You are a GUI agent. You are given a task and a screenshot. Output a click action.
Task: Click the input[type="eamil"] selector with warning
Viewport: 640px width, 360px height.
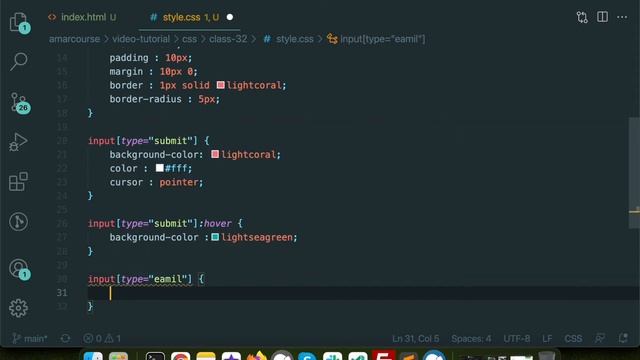click(140, 279)
